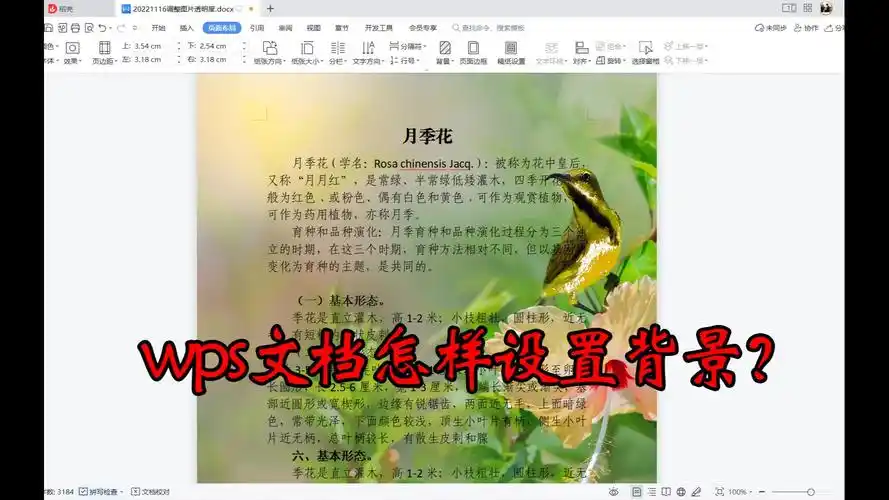
Task: Open the 开始 Home ribbon tab
Action: (158, 28)
